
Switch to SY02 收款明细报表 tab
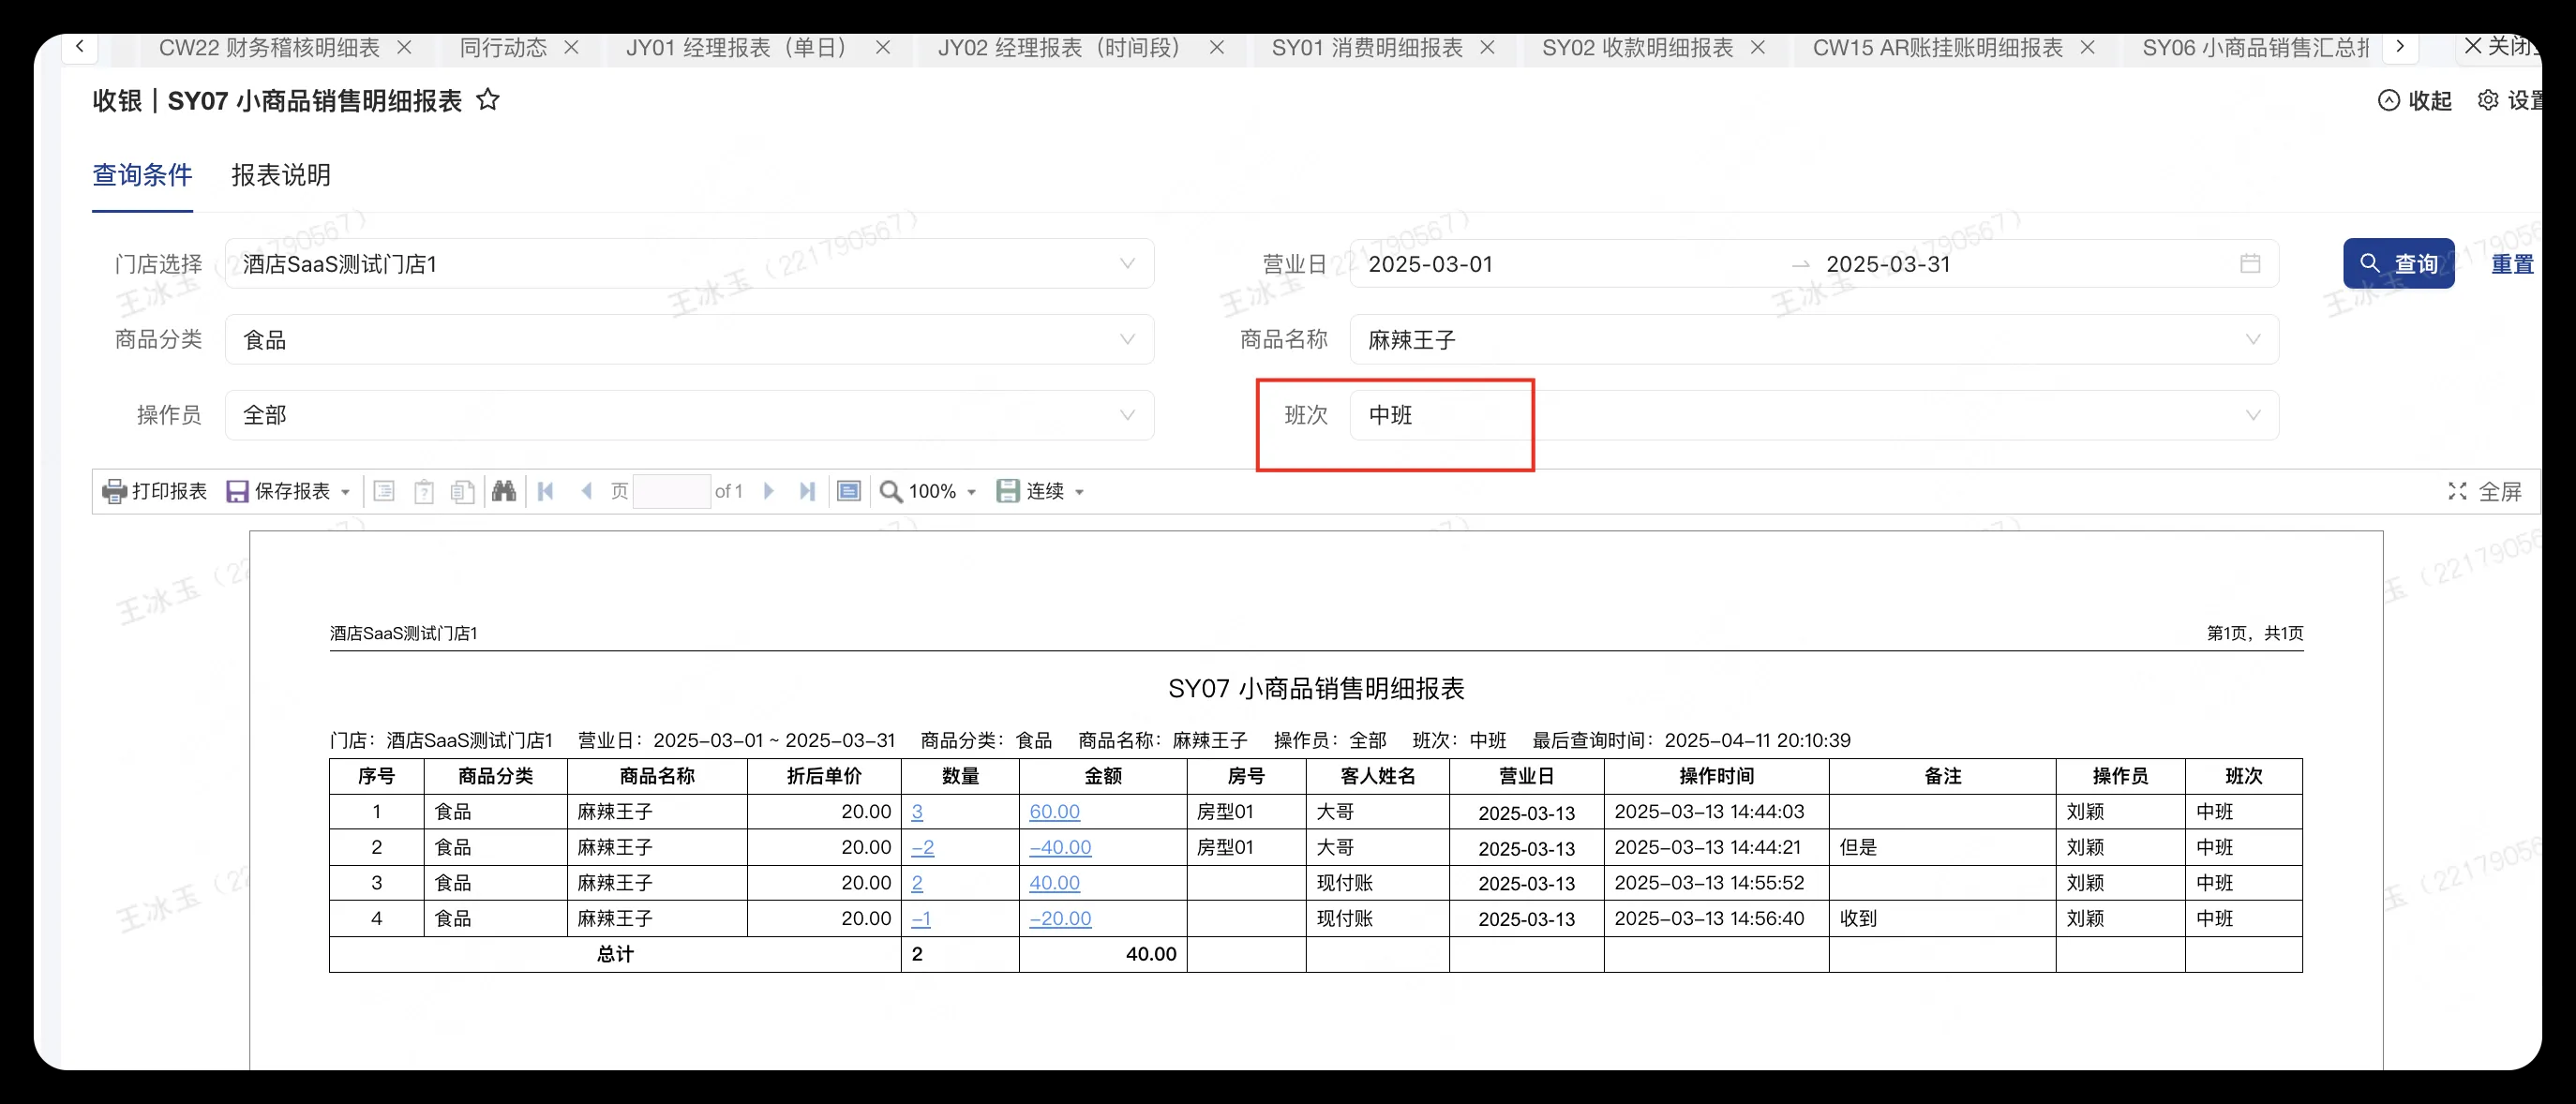point(1637,47)
